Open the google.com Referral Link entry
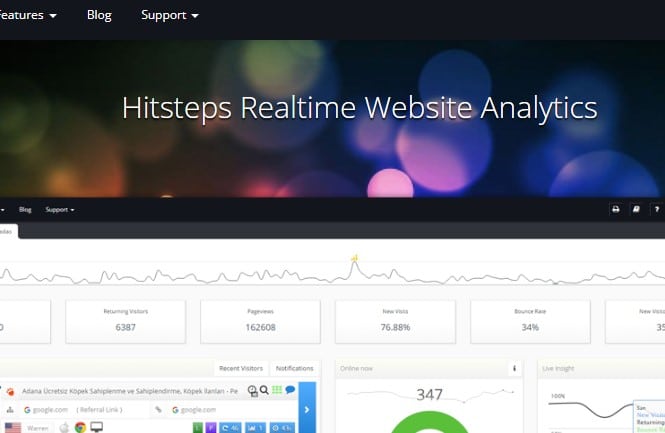 (73, 410)
